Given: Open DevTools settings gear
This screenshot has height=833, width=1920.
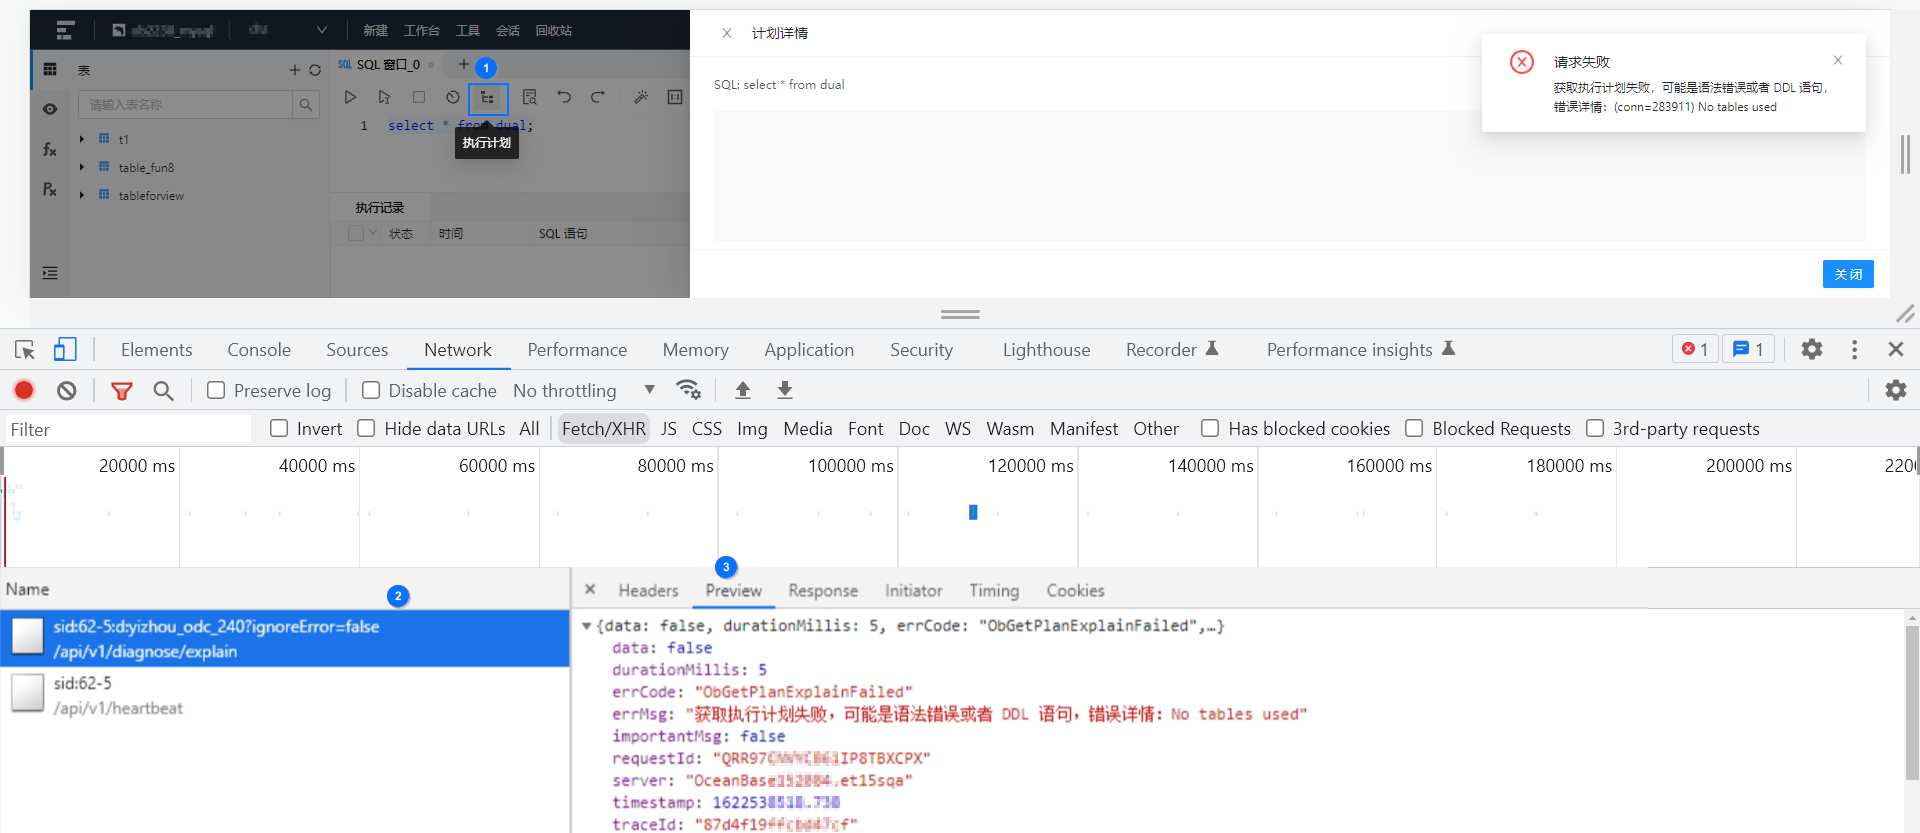Looking at the screenshot, I should tap(1811, 349).
